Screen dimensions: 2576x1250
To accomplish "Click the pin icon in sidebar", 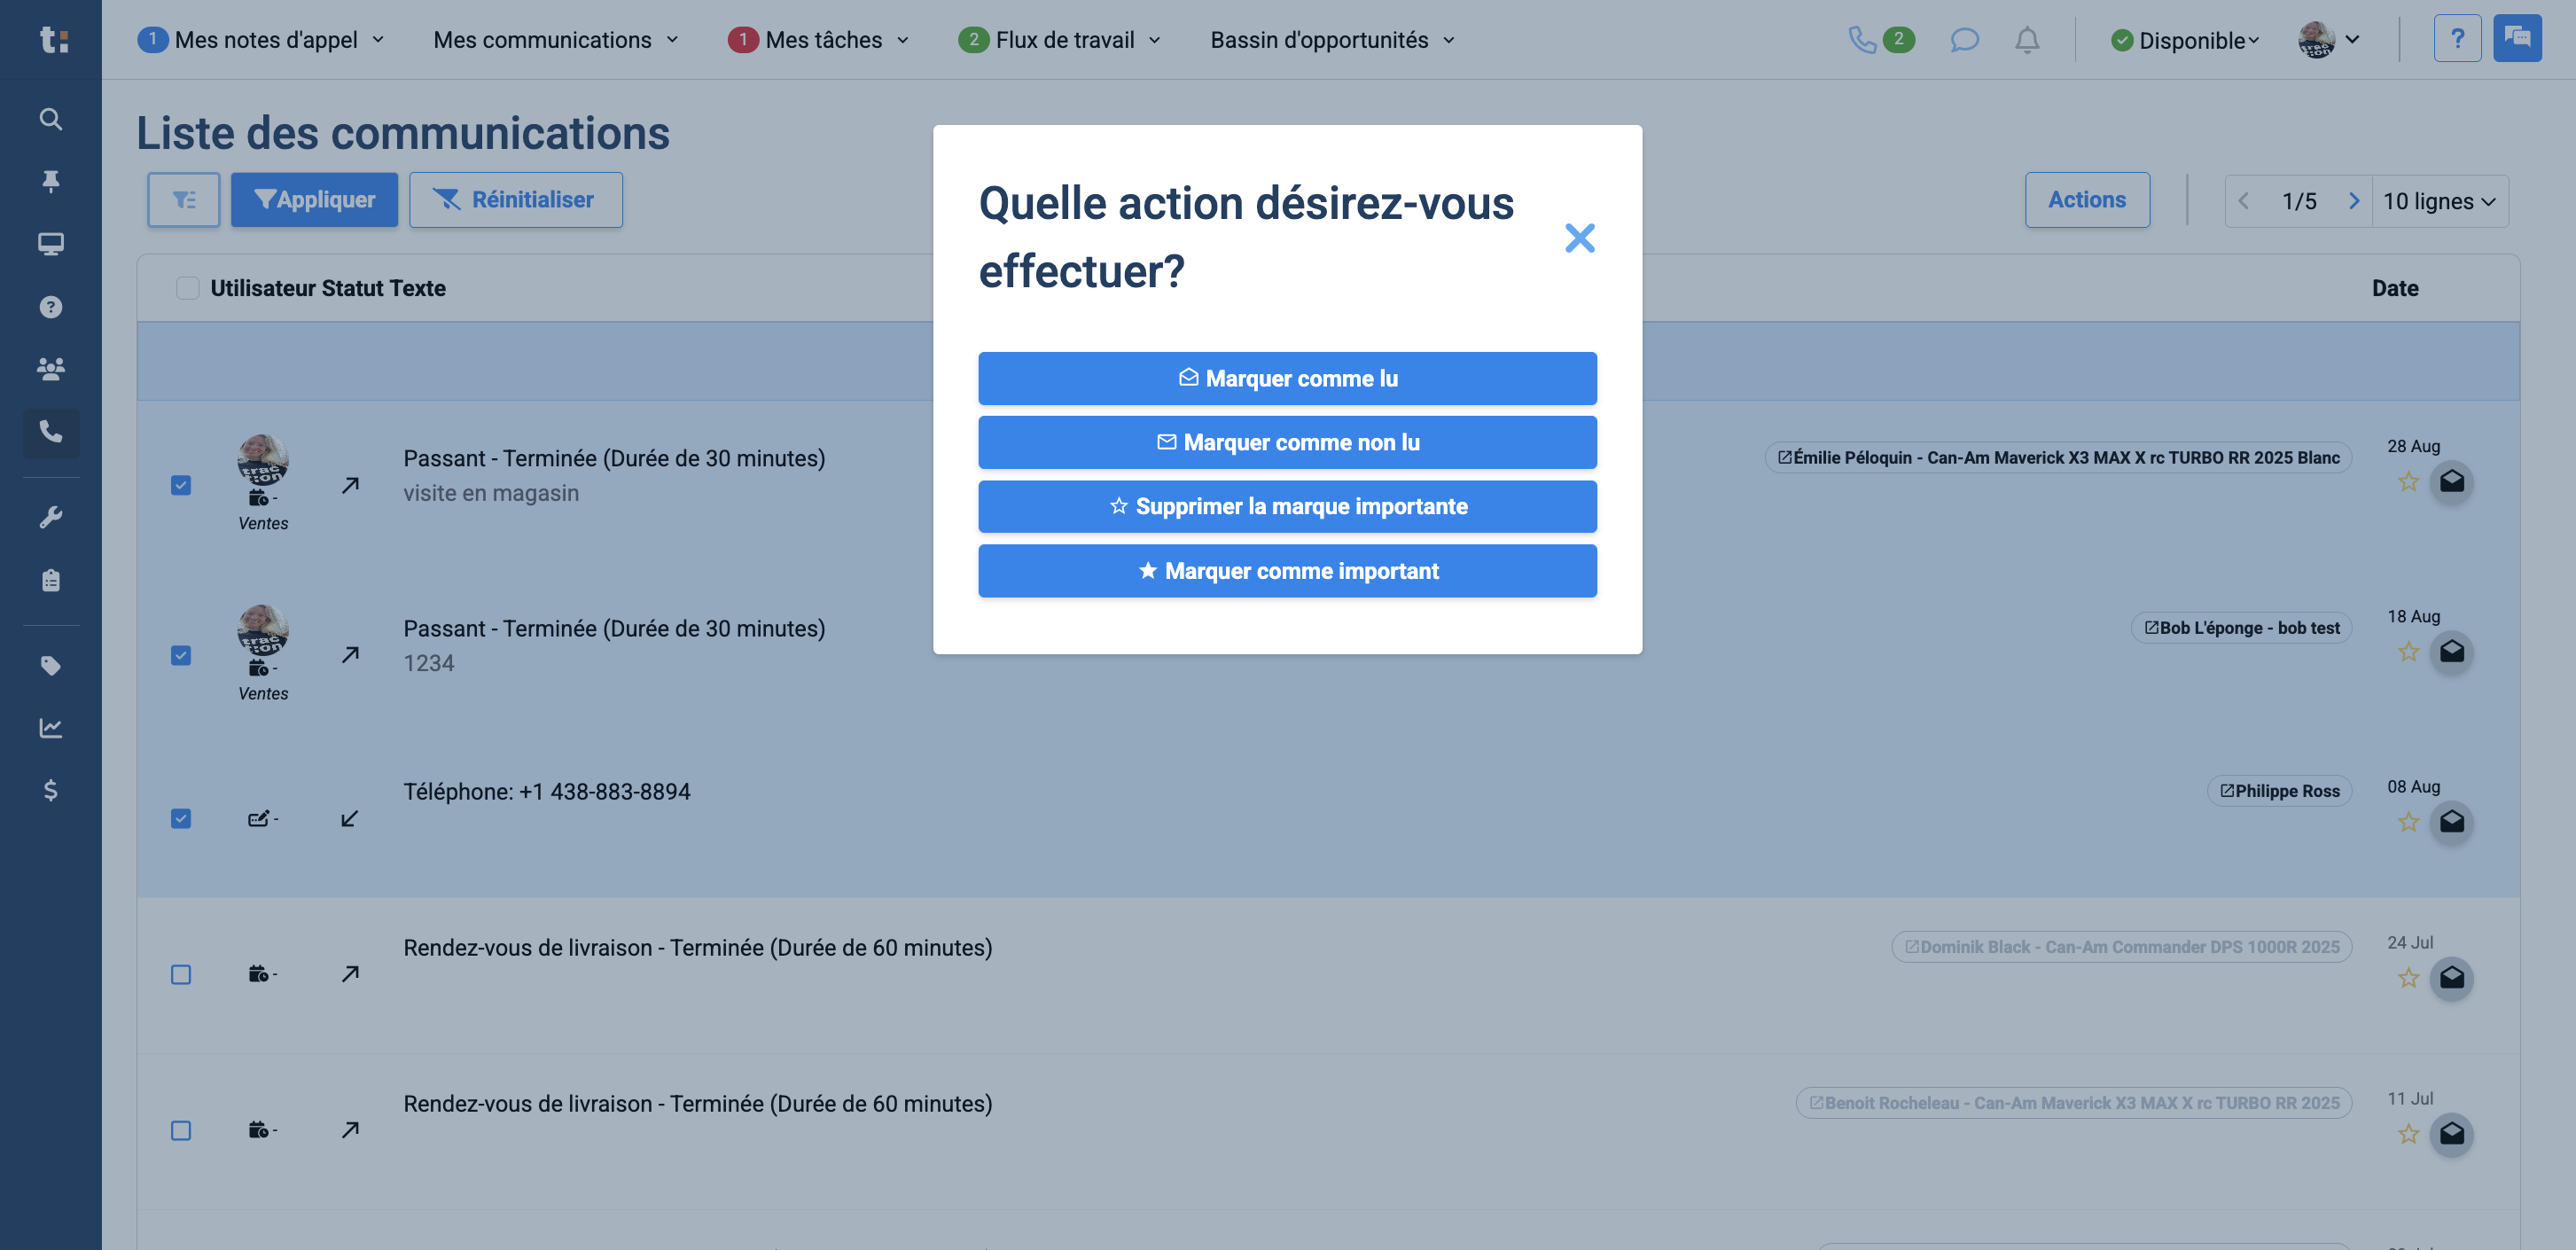I will point(50,181).
